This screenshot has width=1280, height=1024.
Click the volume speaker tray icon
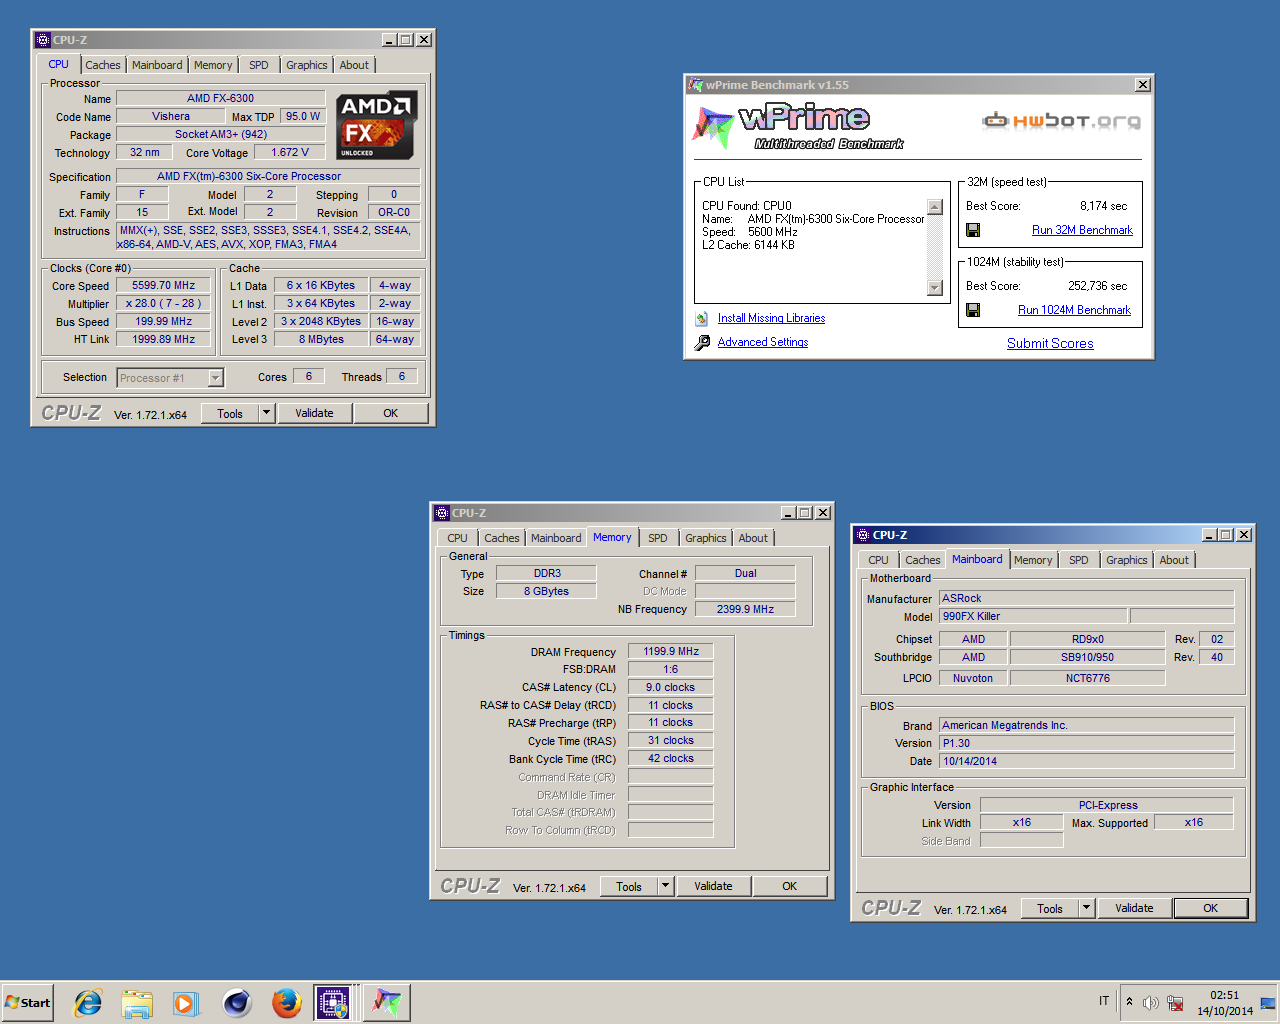coord(1151,1002)
